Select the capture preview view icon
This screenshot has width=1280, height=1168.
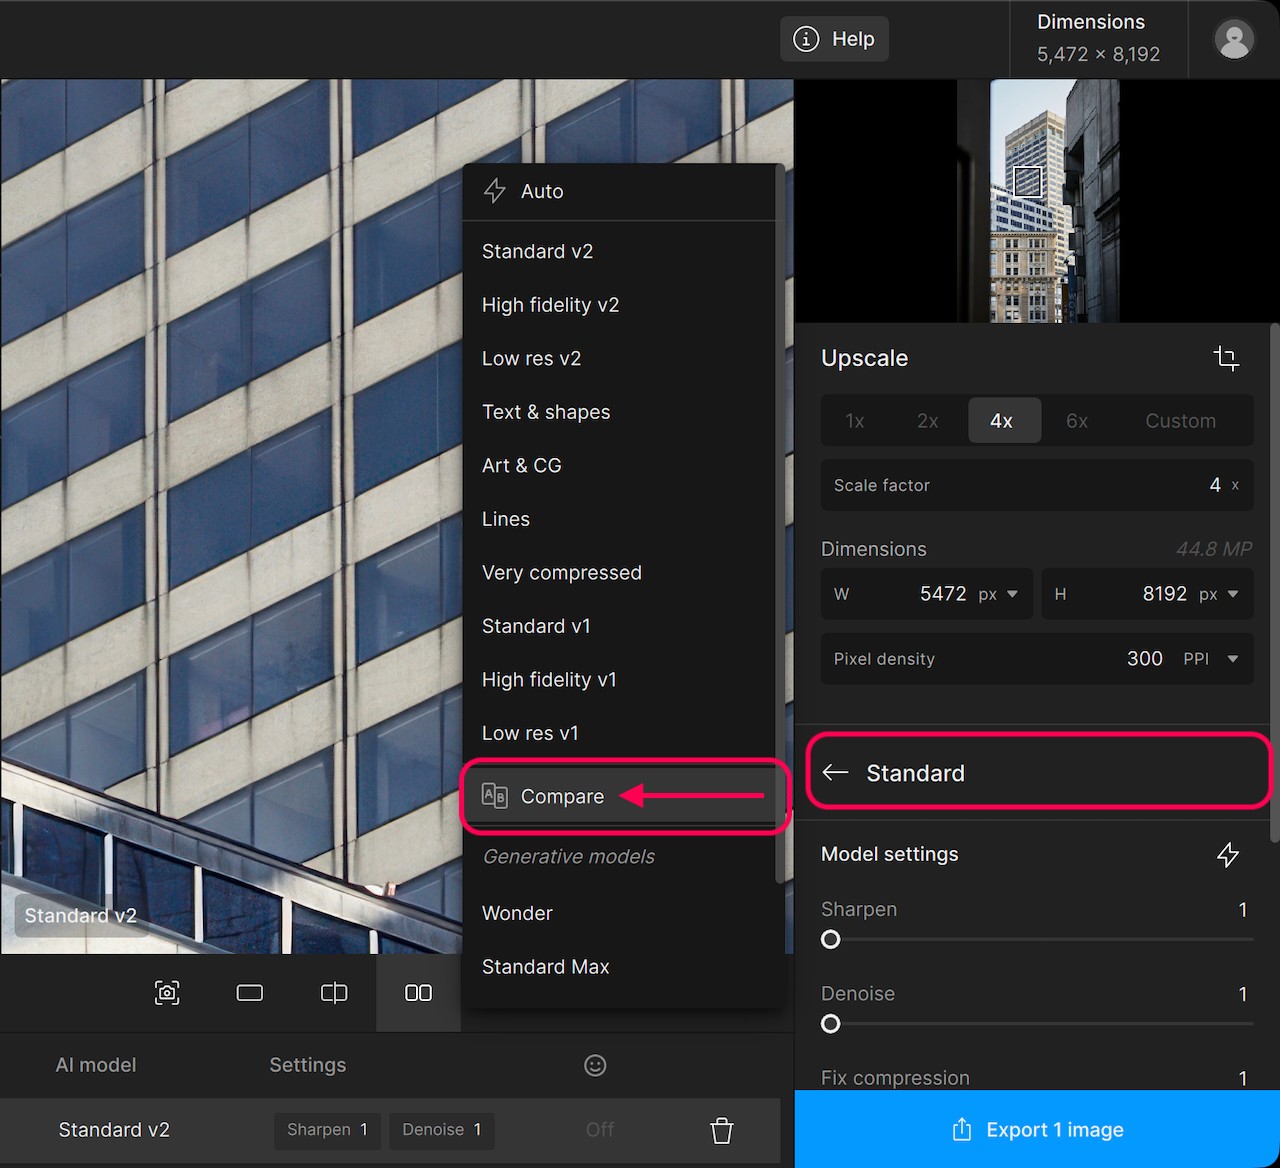[167, 992]
